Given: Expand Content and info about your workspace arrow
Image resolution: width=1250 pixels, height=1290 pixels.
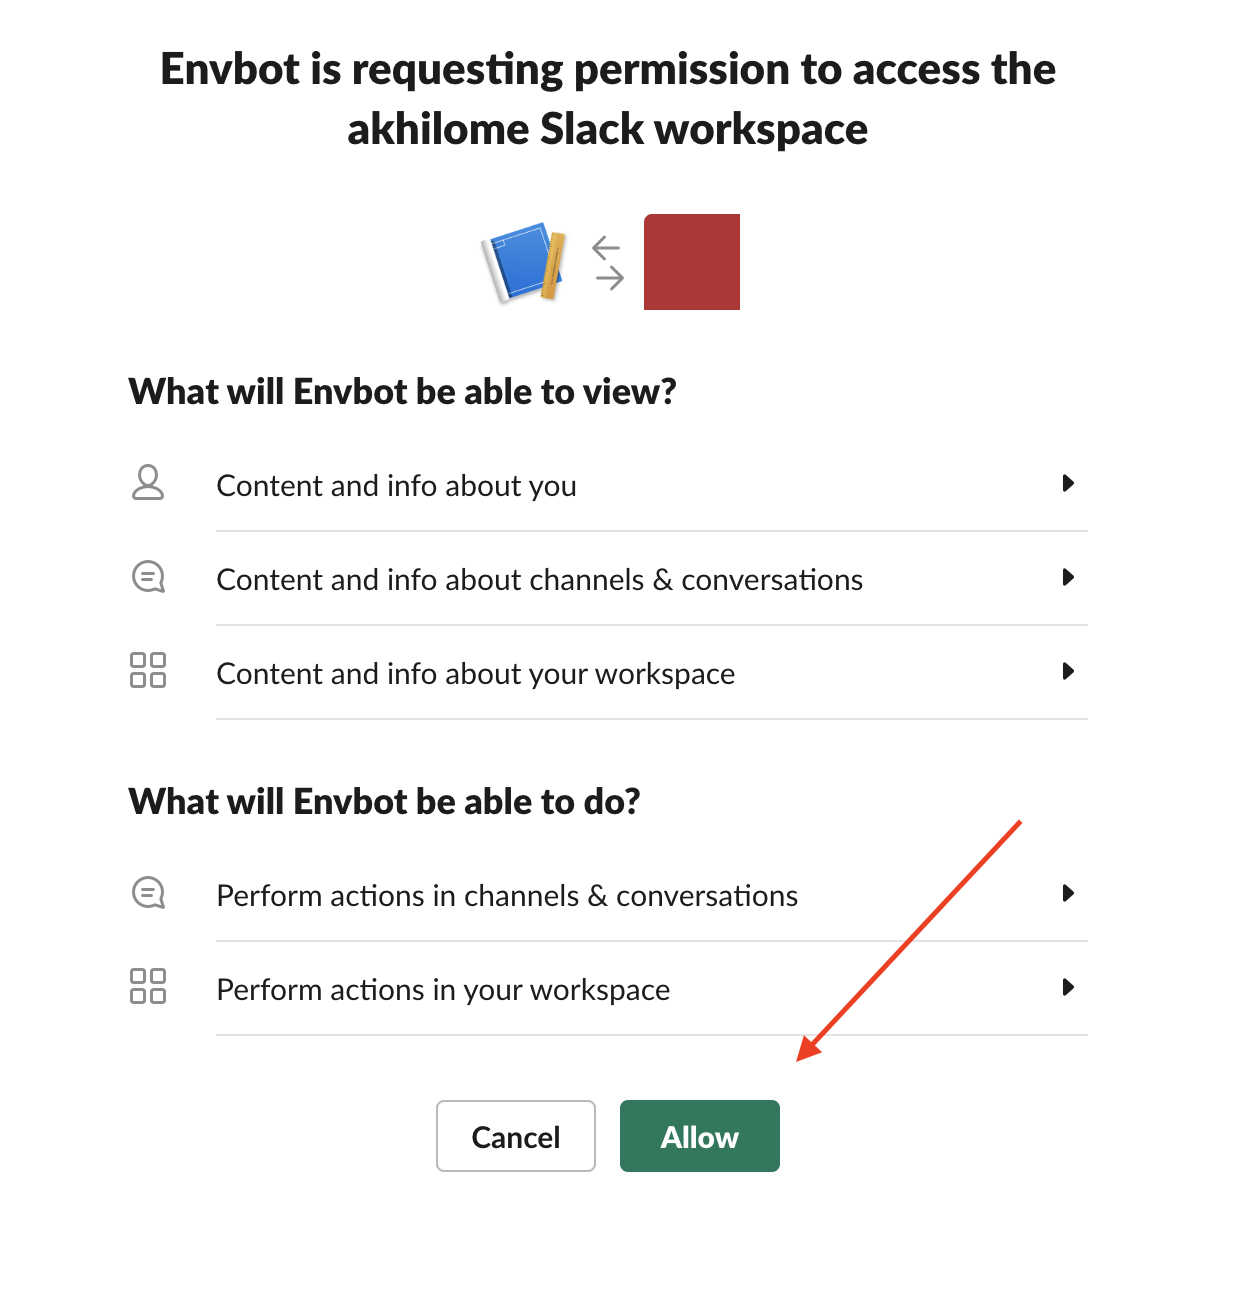Looking at the screenshot, I should tap(1067, 671).
